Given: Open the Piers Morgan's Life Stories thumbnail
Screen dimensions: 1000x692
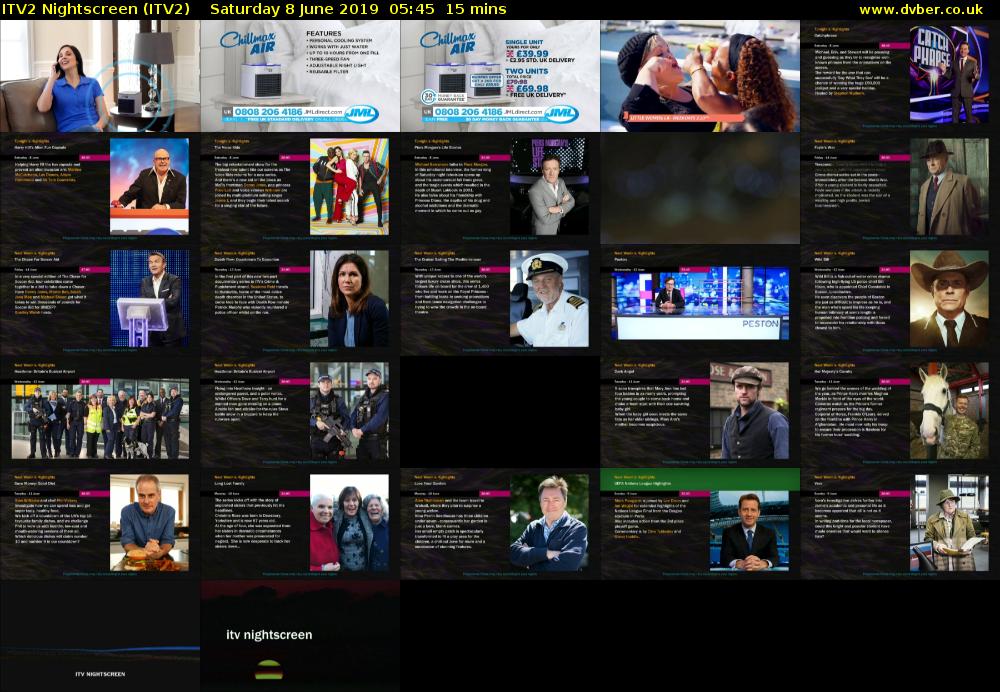Looking at the screenshot, I should [x=500, y=188].
